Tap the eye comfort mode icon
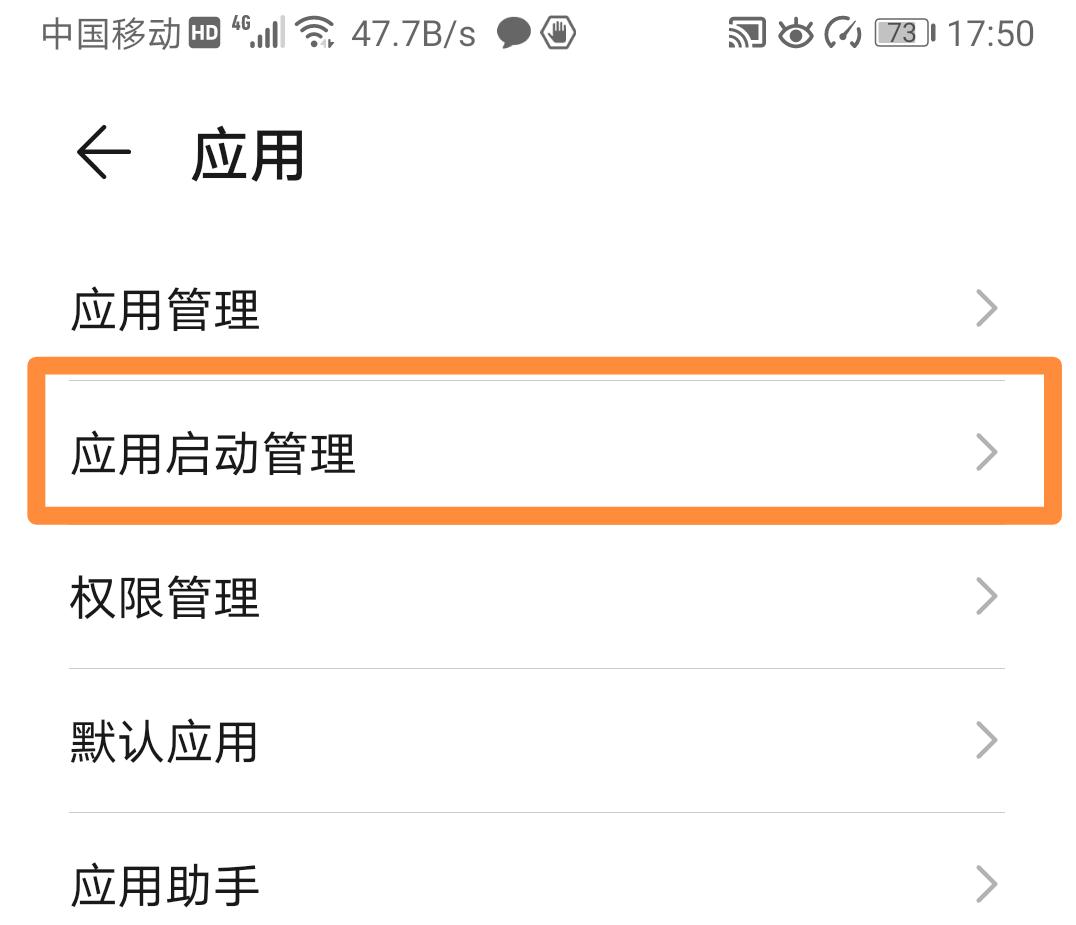Viewport: 1076px width, 925px height. point(794,33)
